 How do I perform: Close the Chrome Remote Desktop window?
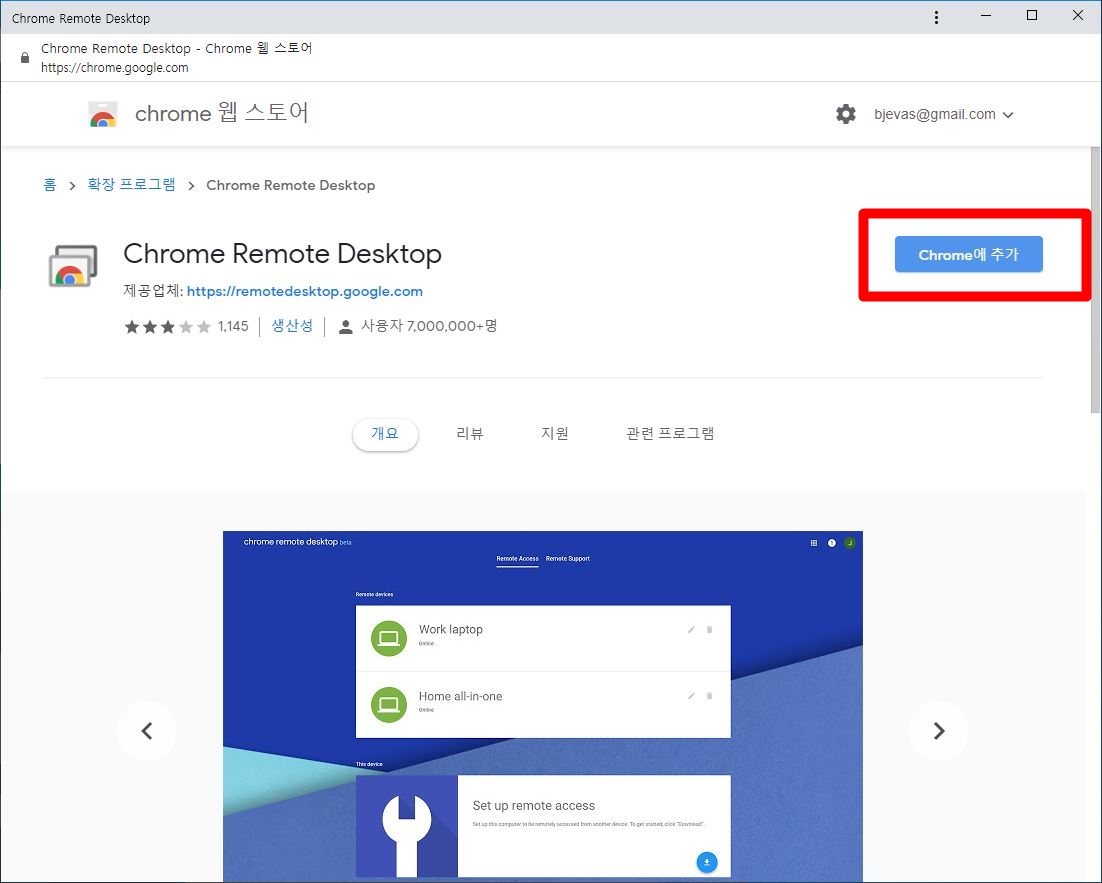point(1077,15)
